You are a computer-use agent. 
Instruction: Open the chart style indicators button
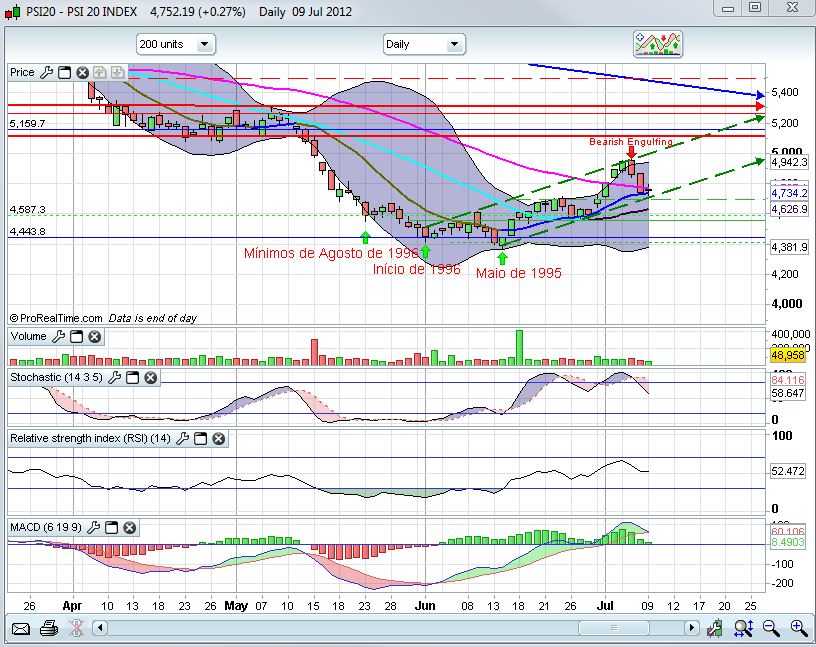[x=658, y=44]
